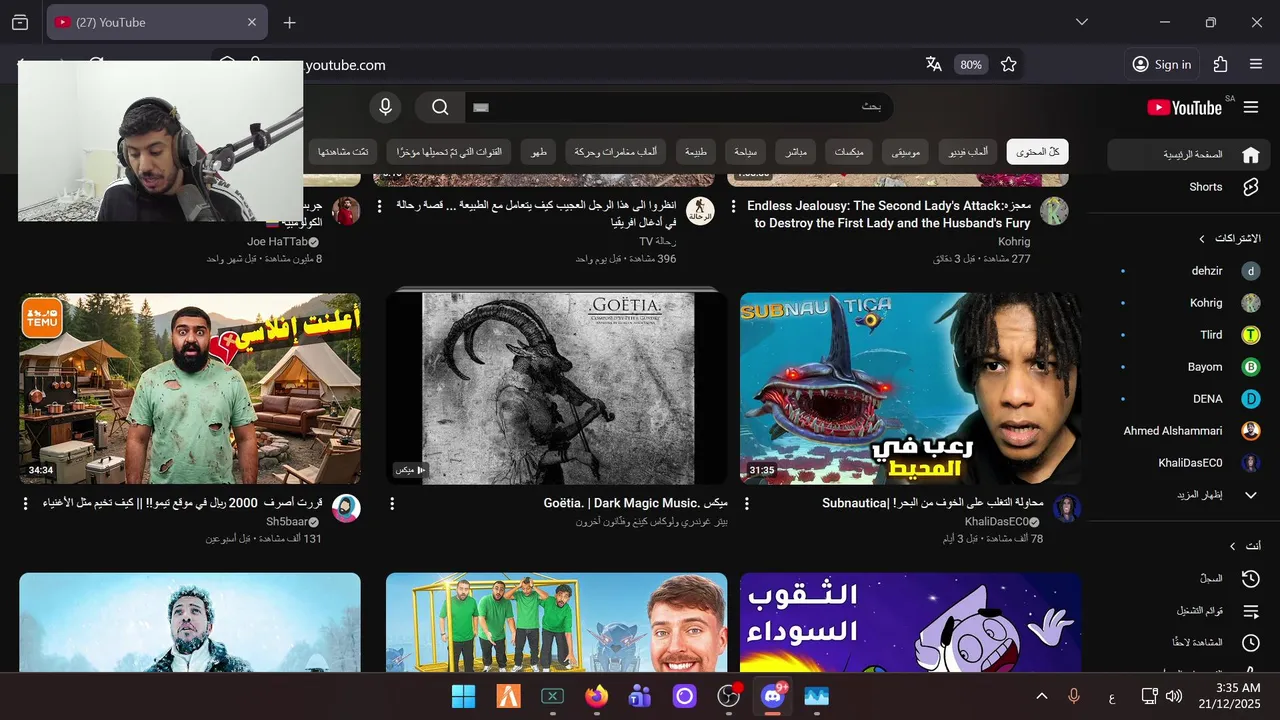Open the 80% zoom level indicator

[971, 64]
